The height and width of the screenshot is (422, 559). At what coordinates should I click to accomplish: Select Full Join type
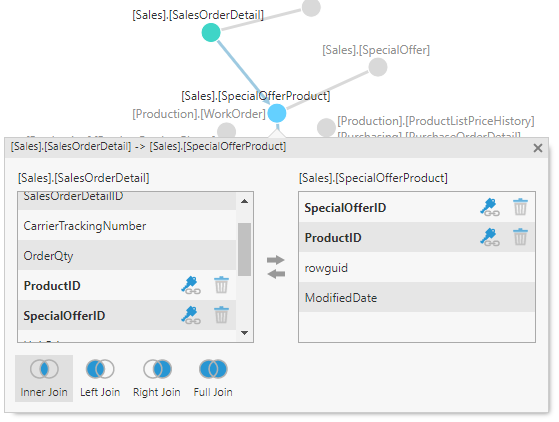213,378
